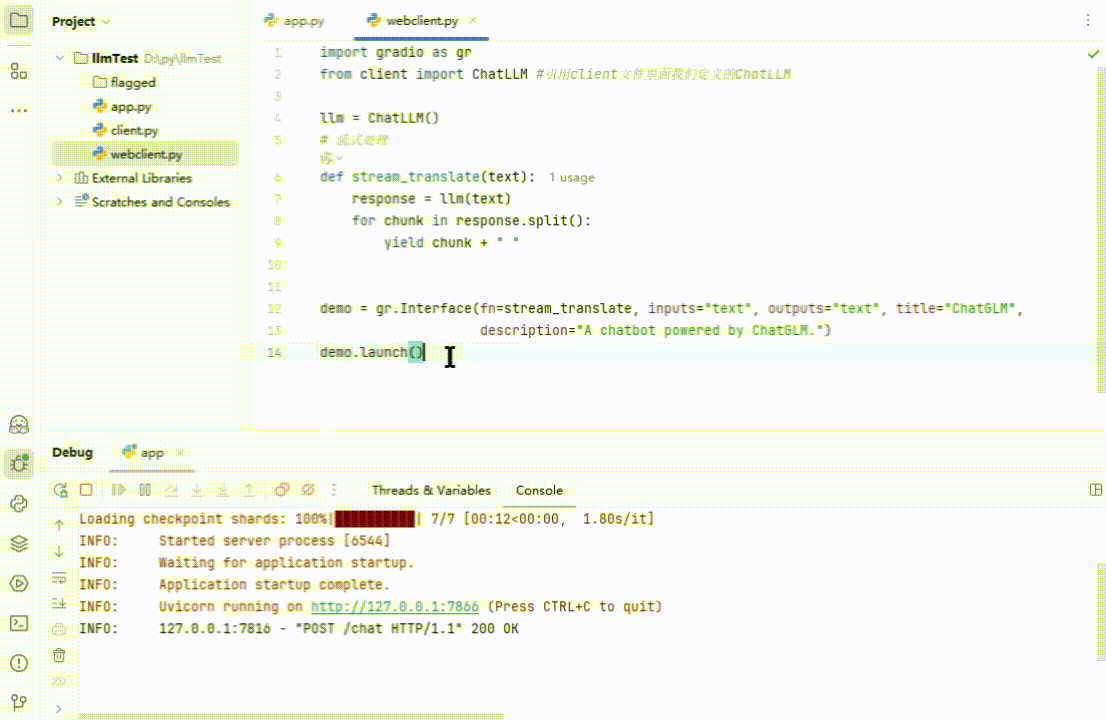
Task: Open the AI assistant tool window icon
Action: (19, 425)
